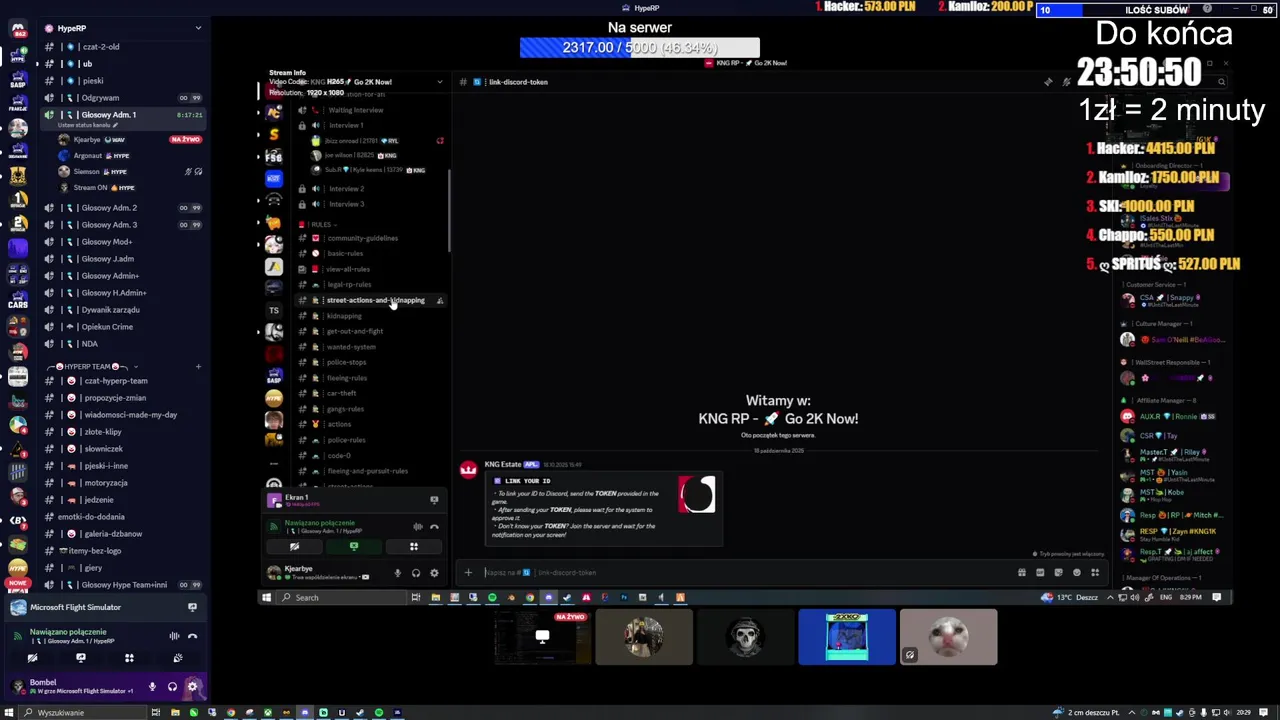Join the Głosowy Mod+ voice channel

tap(122, 242)
